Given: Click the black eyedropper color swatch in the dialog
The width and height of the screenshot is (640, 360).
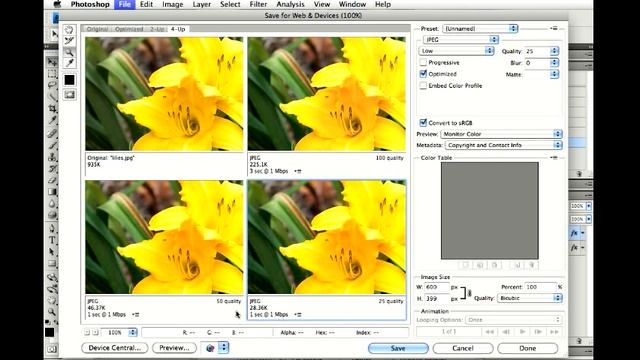Looking at the screenshot, I should pos(69,80).
